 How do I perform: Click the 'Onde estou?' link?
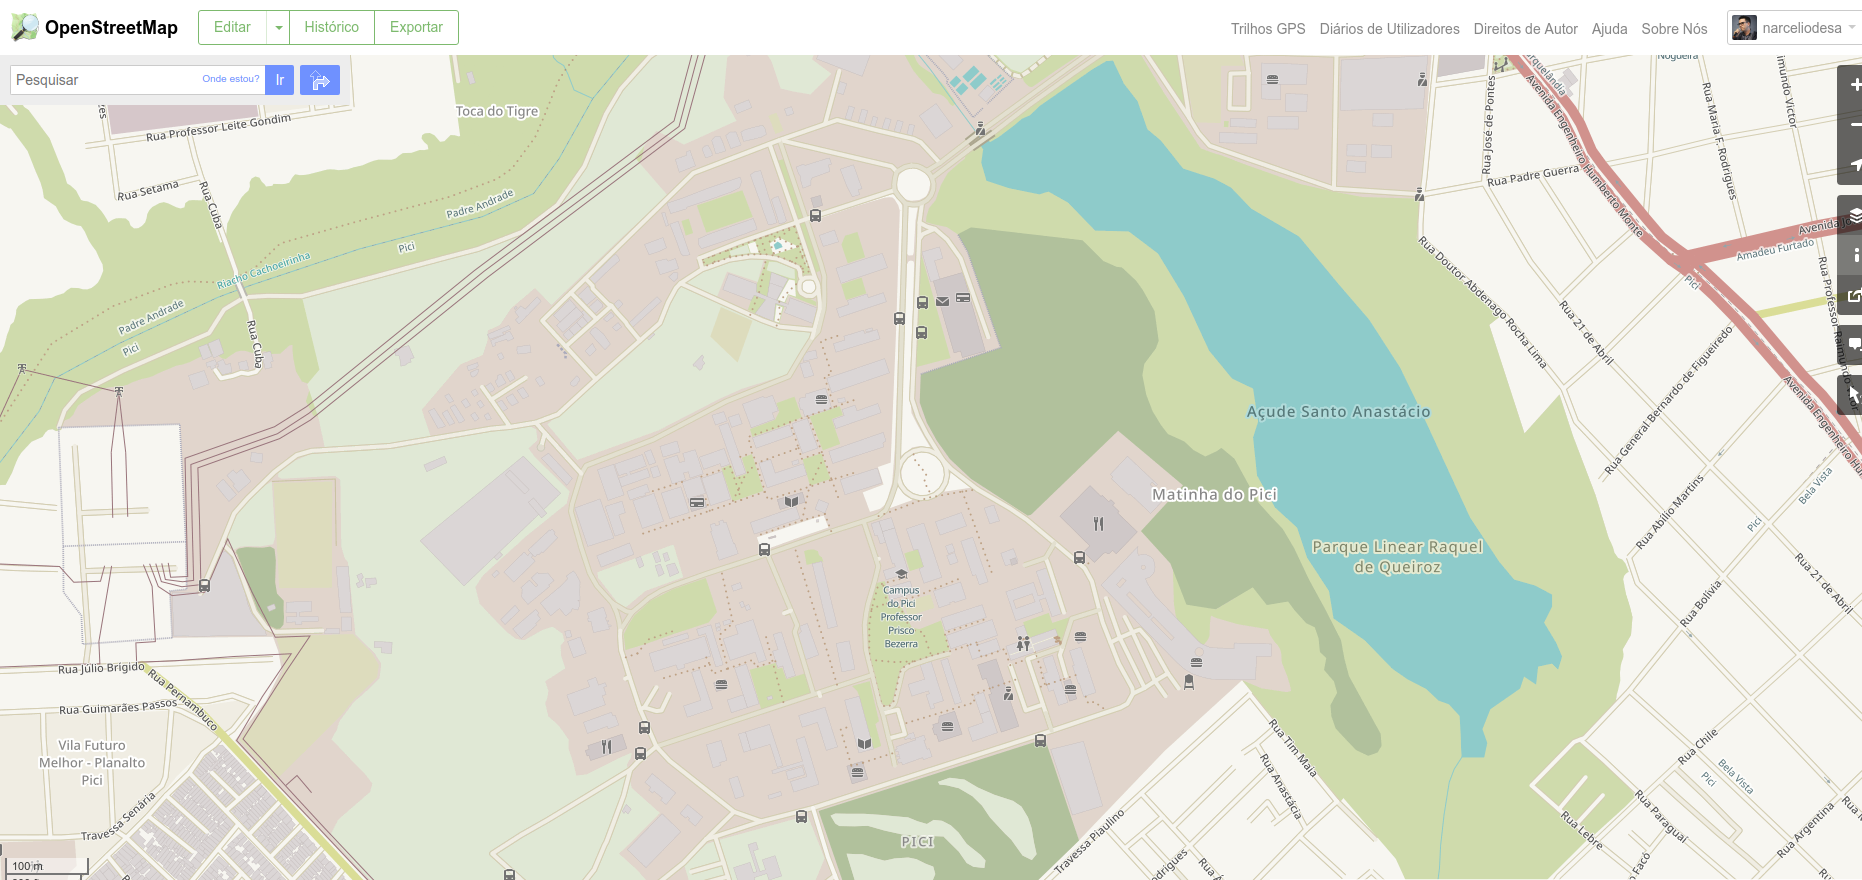231,79
